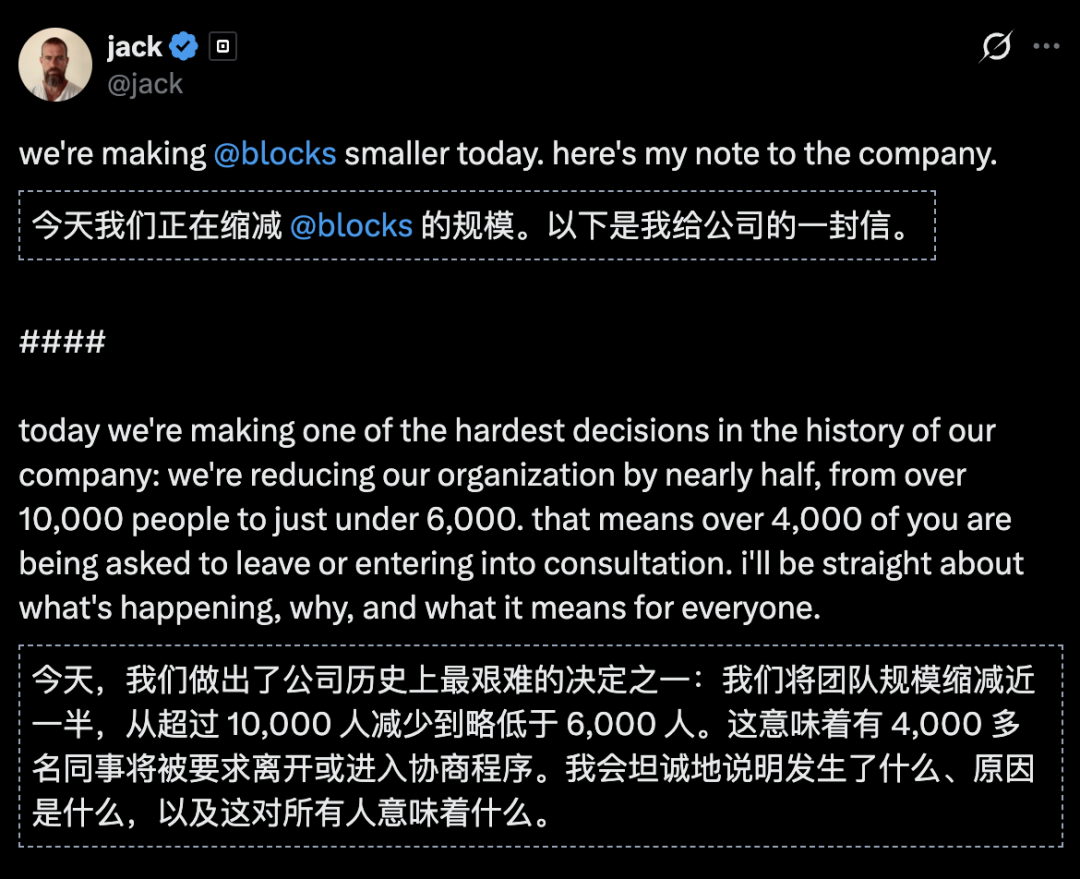Open @blocks mention in the English post text
The width and height of the screenshot is (1080, 879).
(x=274, y=155)
